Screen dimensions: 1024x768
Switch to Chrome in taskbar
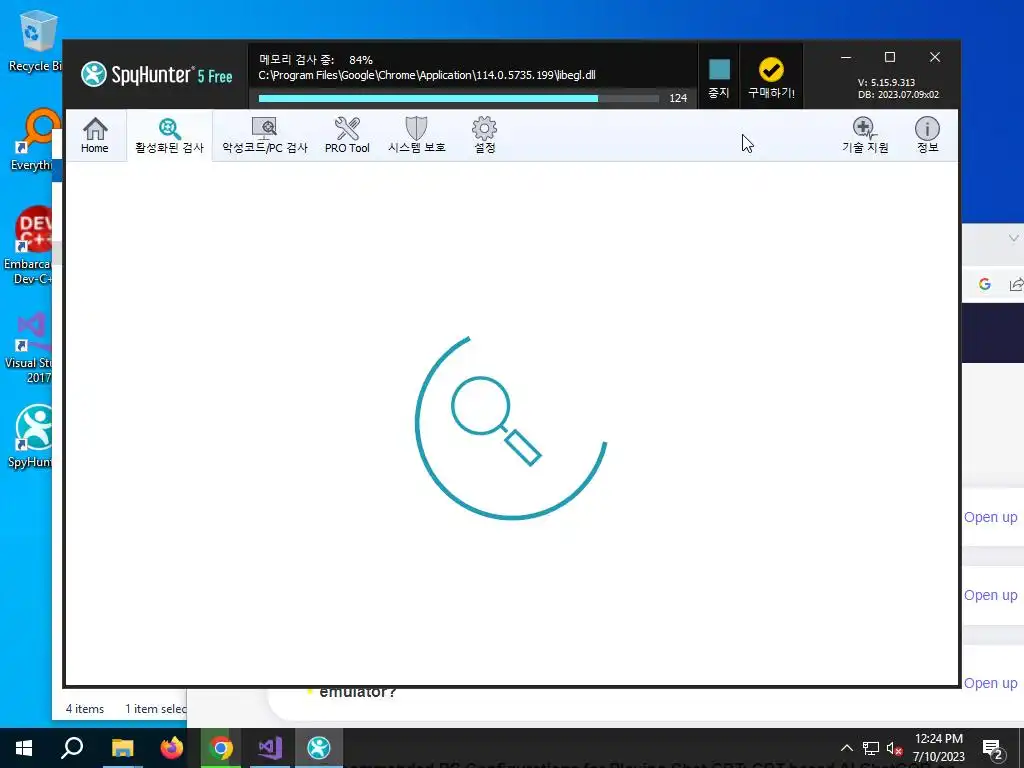pos(221,748)
